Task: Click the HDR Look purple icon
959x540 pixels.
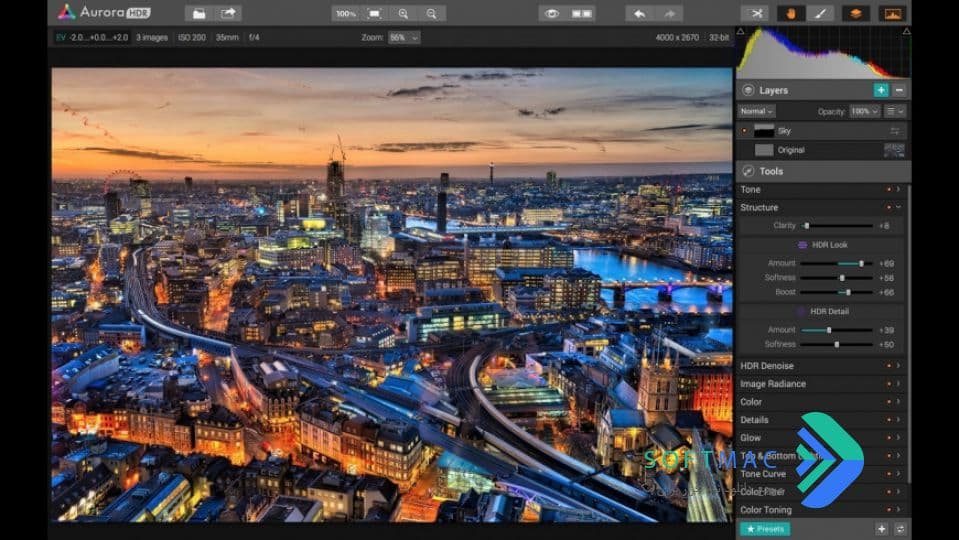Action: pyautogui.click(x=802, y=245)
